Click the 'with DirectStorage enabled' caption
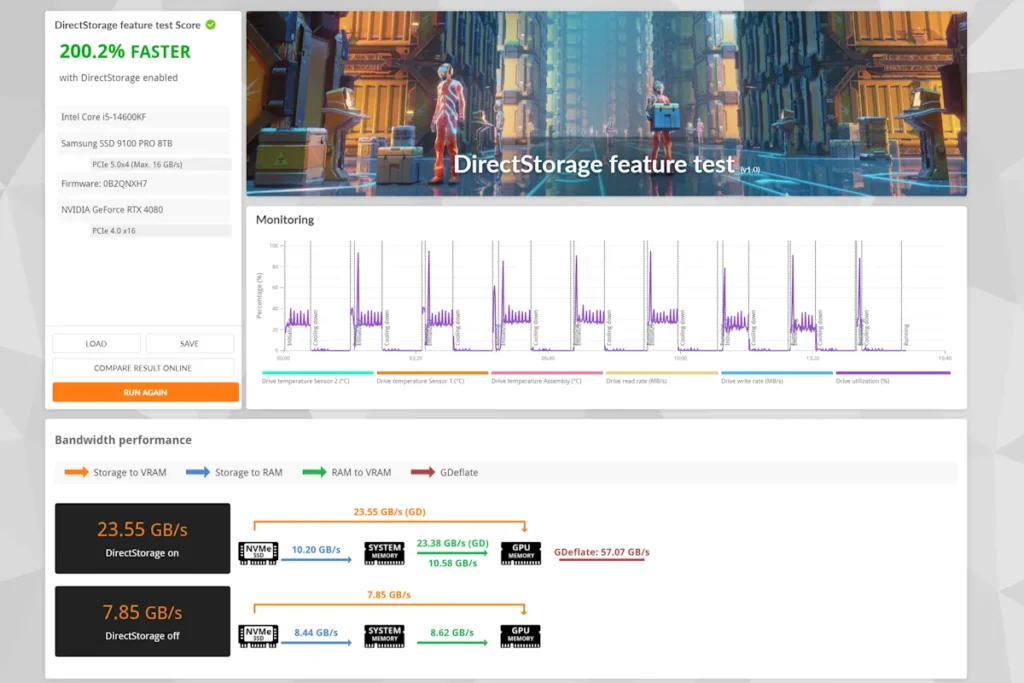The image size is (1024, 683). [118, 78]
